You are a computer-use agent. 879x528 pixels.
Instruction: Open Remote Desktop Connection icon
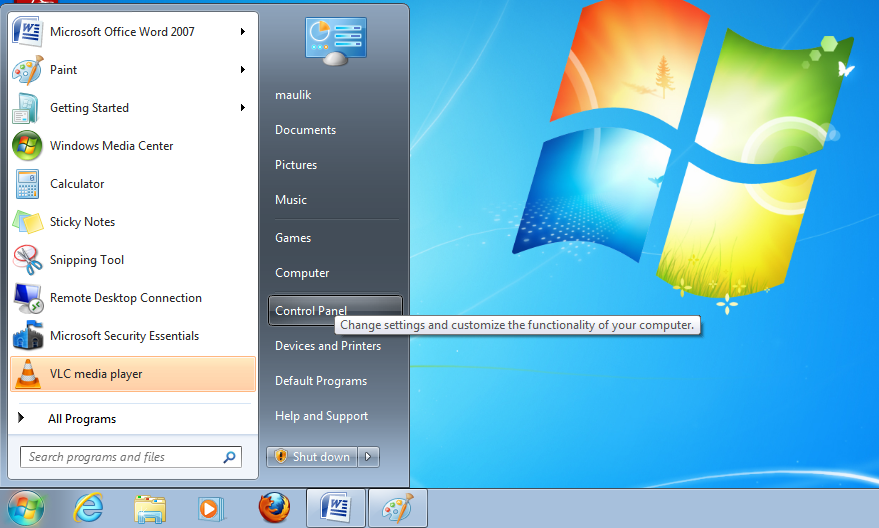click(x=27, y=298)
